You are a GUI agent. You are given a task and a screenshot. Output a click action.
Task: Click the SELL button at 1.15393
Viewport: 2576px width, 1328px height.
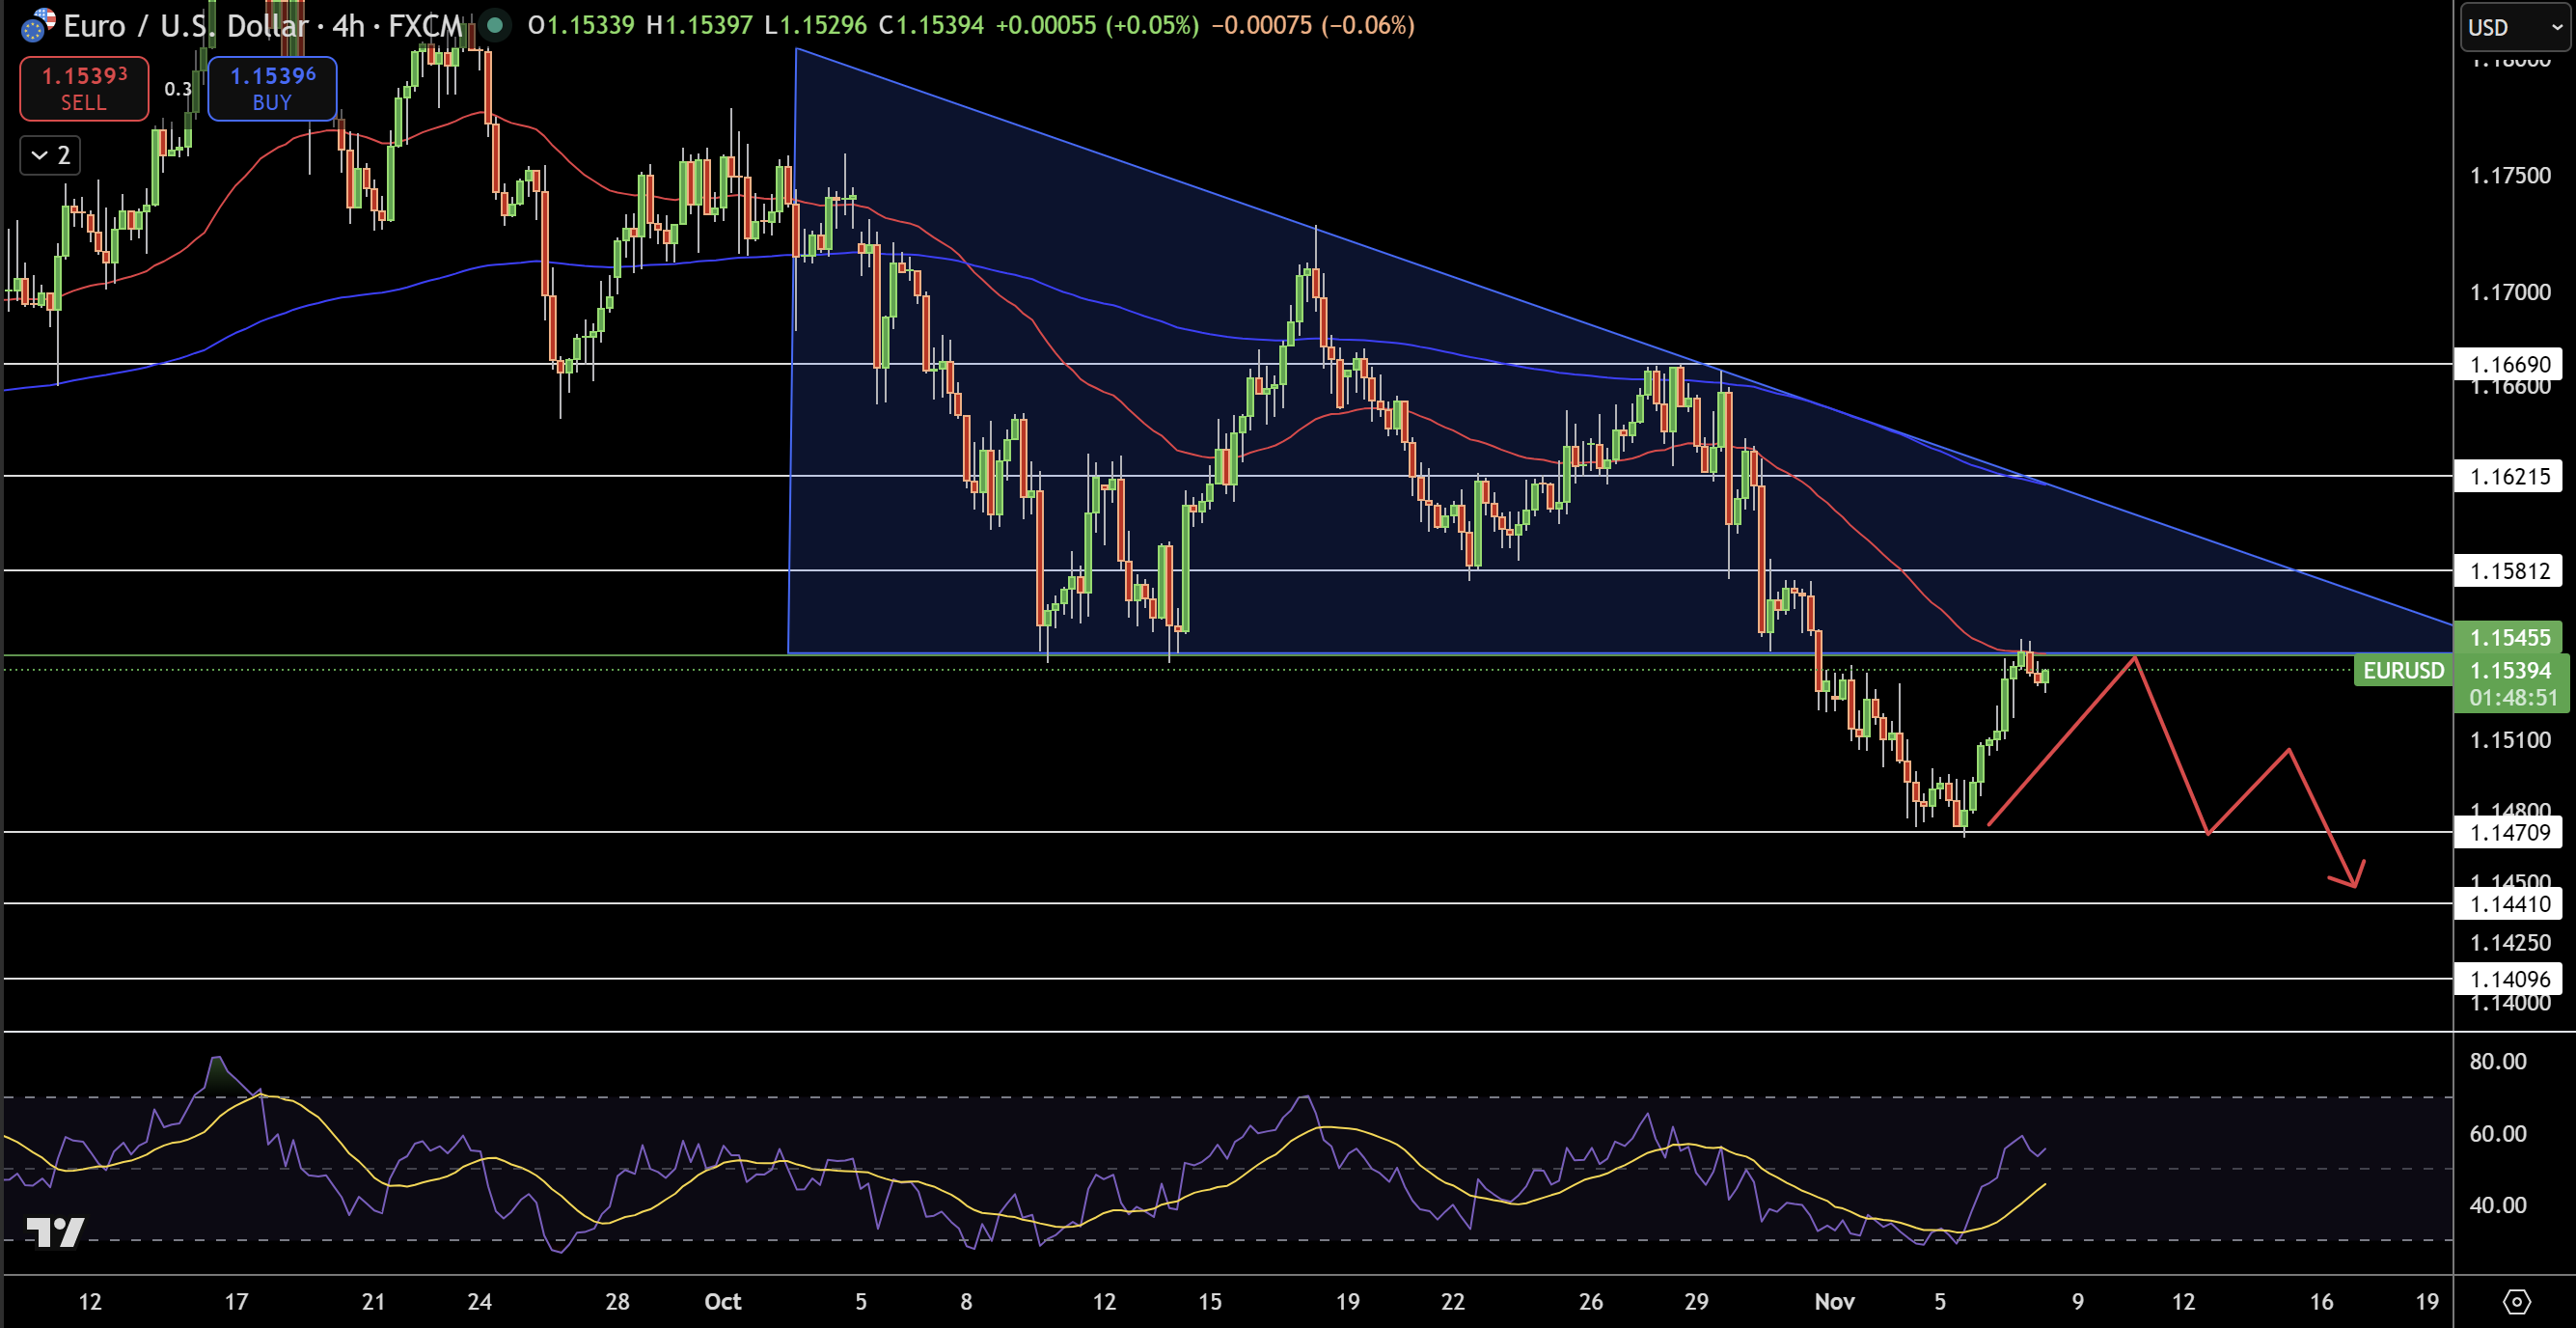click(x=84, y=88)
